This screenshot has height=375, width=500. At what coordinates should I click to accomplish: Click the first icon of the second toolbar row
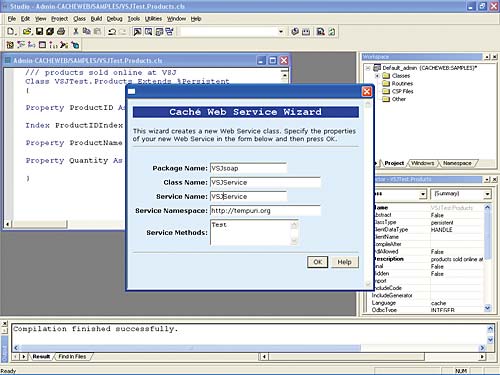[x=10, y=45]
